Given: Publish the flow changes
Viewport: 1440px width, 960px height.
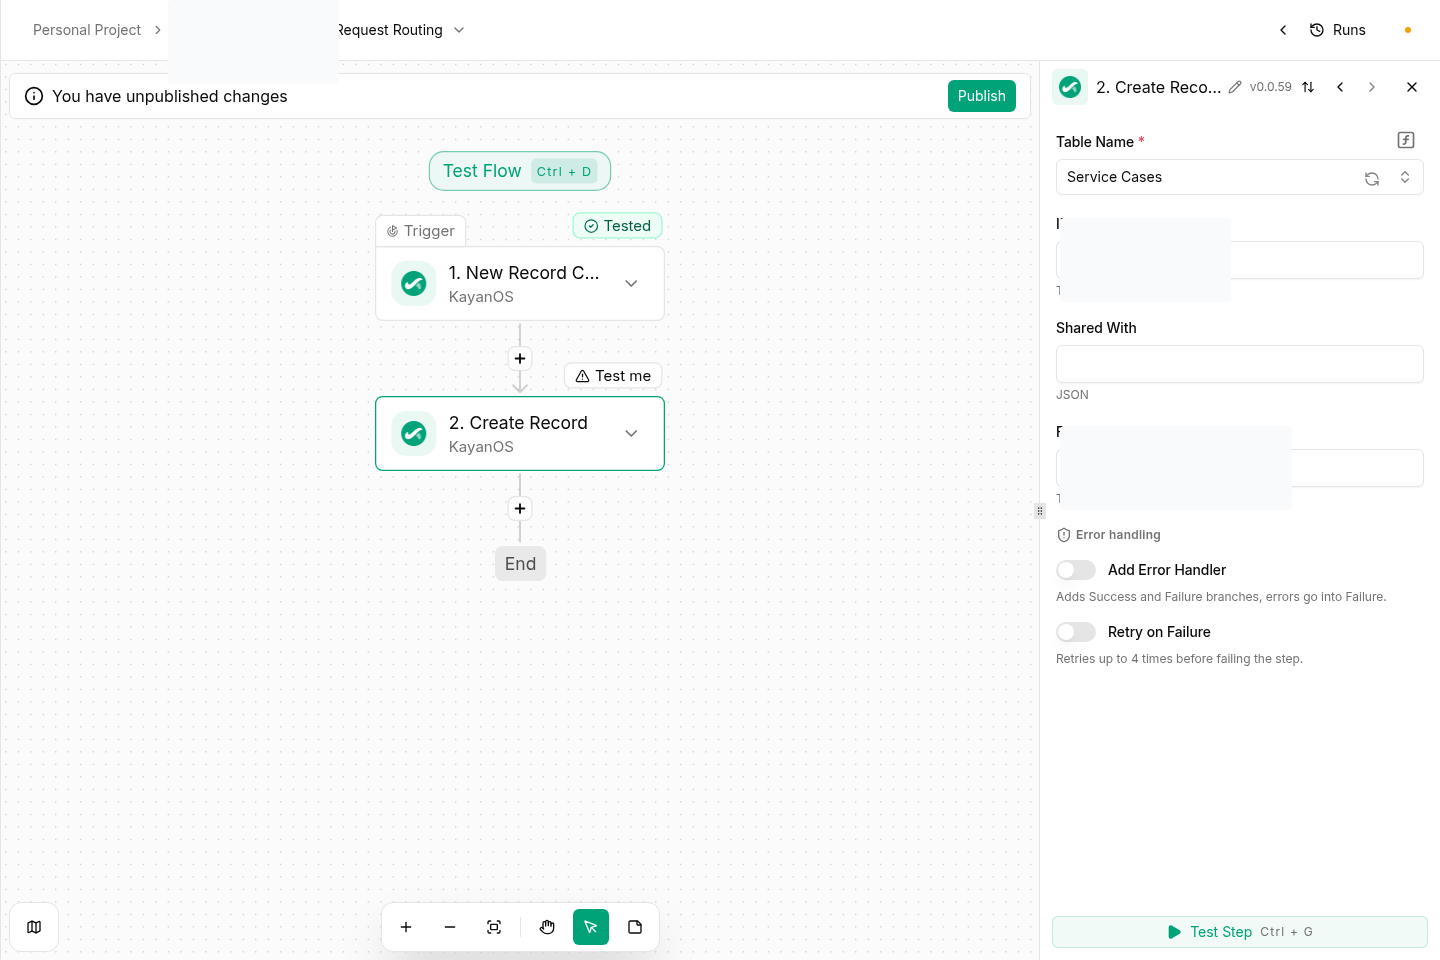Looking at the screenshot, I should point(982,96).
